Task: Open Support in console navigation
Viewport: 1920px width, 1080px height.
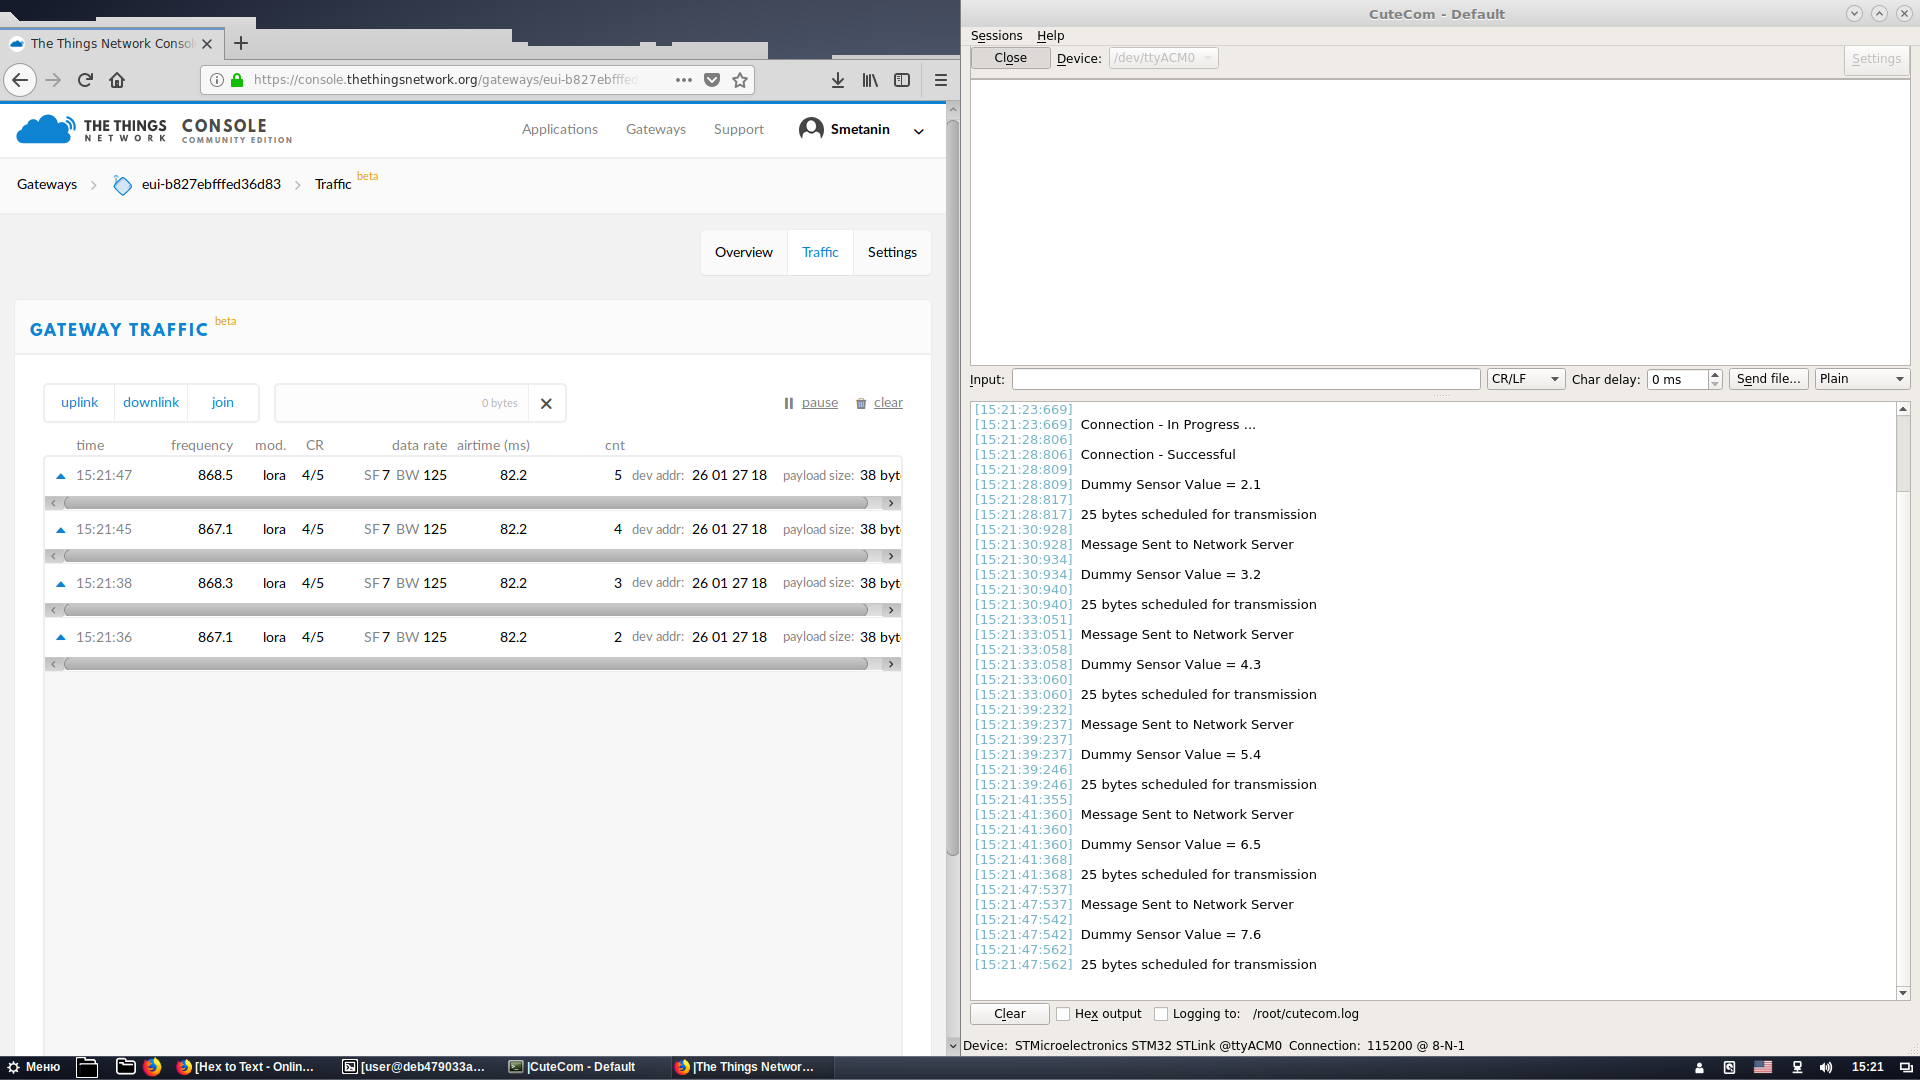Action: (739, 129)
